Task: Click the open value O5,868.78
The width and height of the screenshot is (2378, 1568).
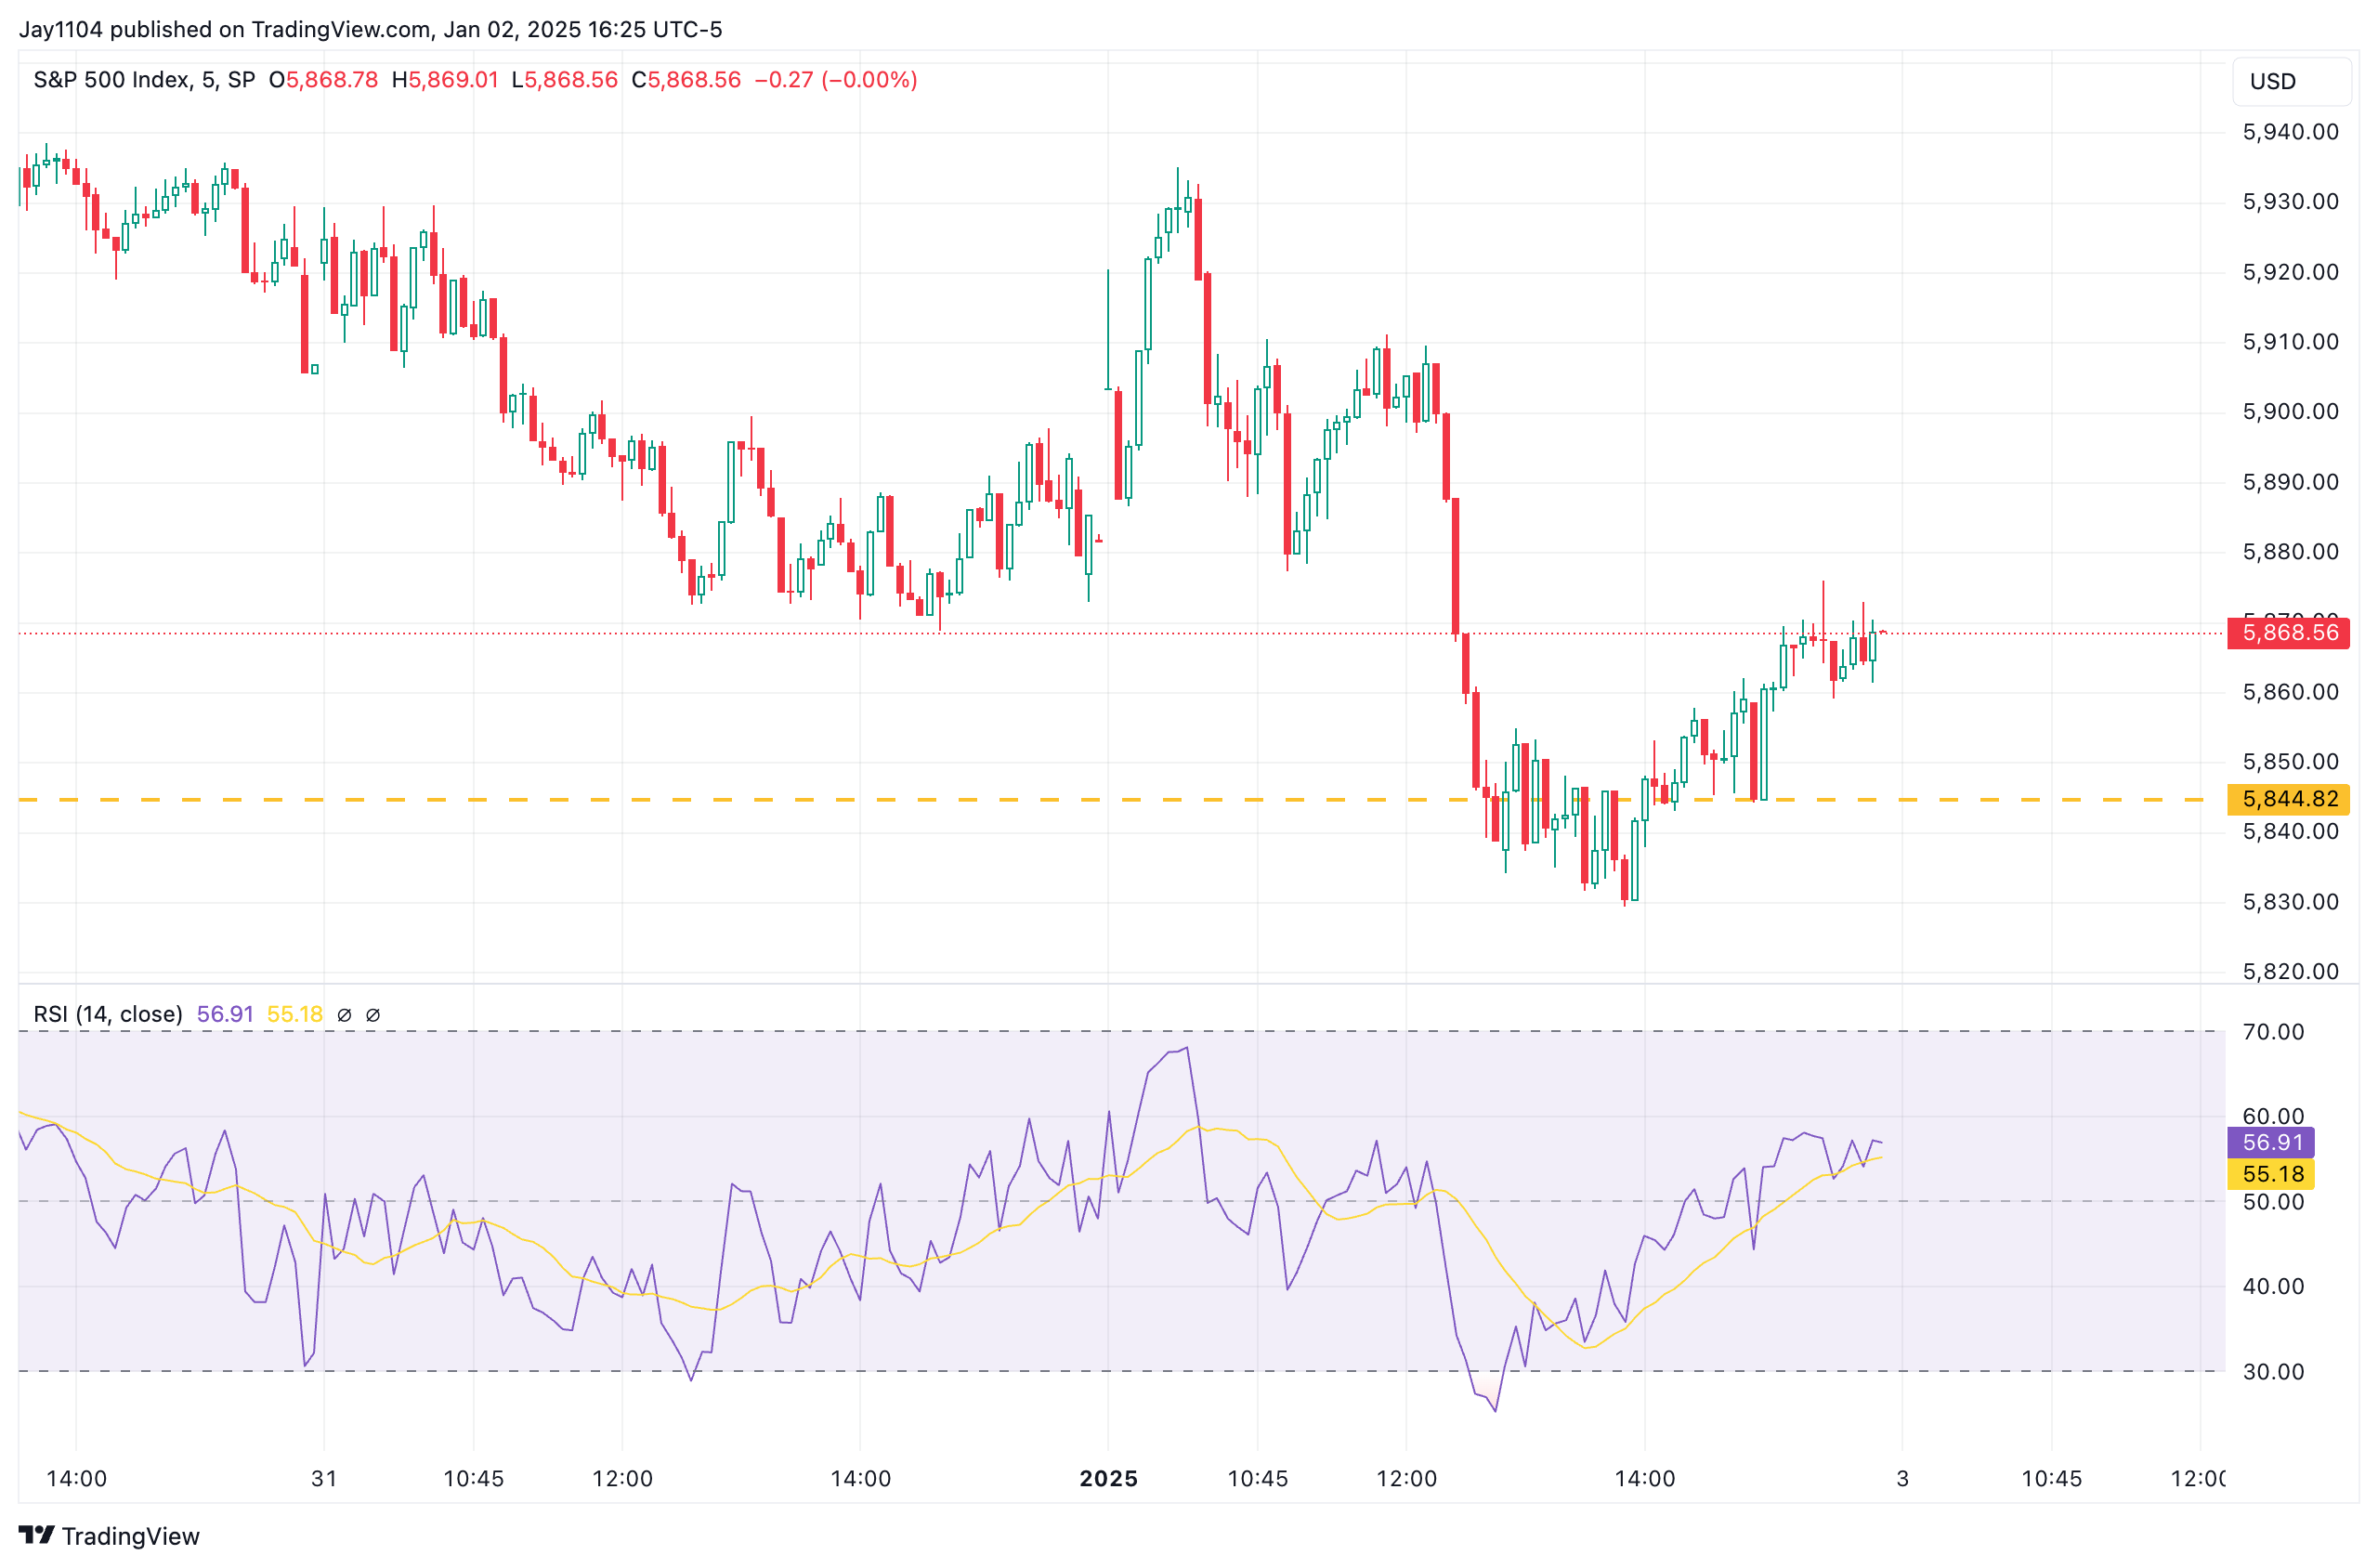Action: (323, 80)
